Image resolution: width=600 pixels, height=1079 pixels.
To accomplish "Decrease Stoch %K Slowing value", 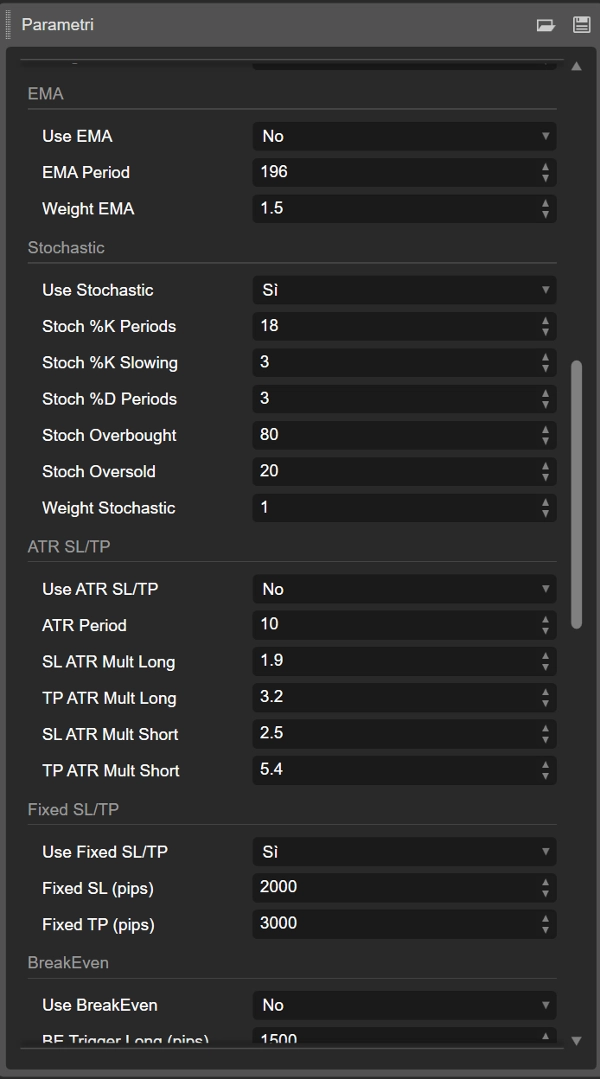I will (546, 367).
